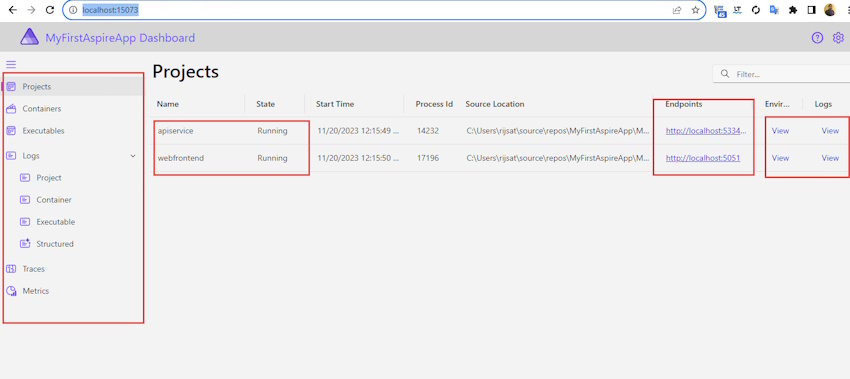Click the Source Location column header

[x=495, y=104]
